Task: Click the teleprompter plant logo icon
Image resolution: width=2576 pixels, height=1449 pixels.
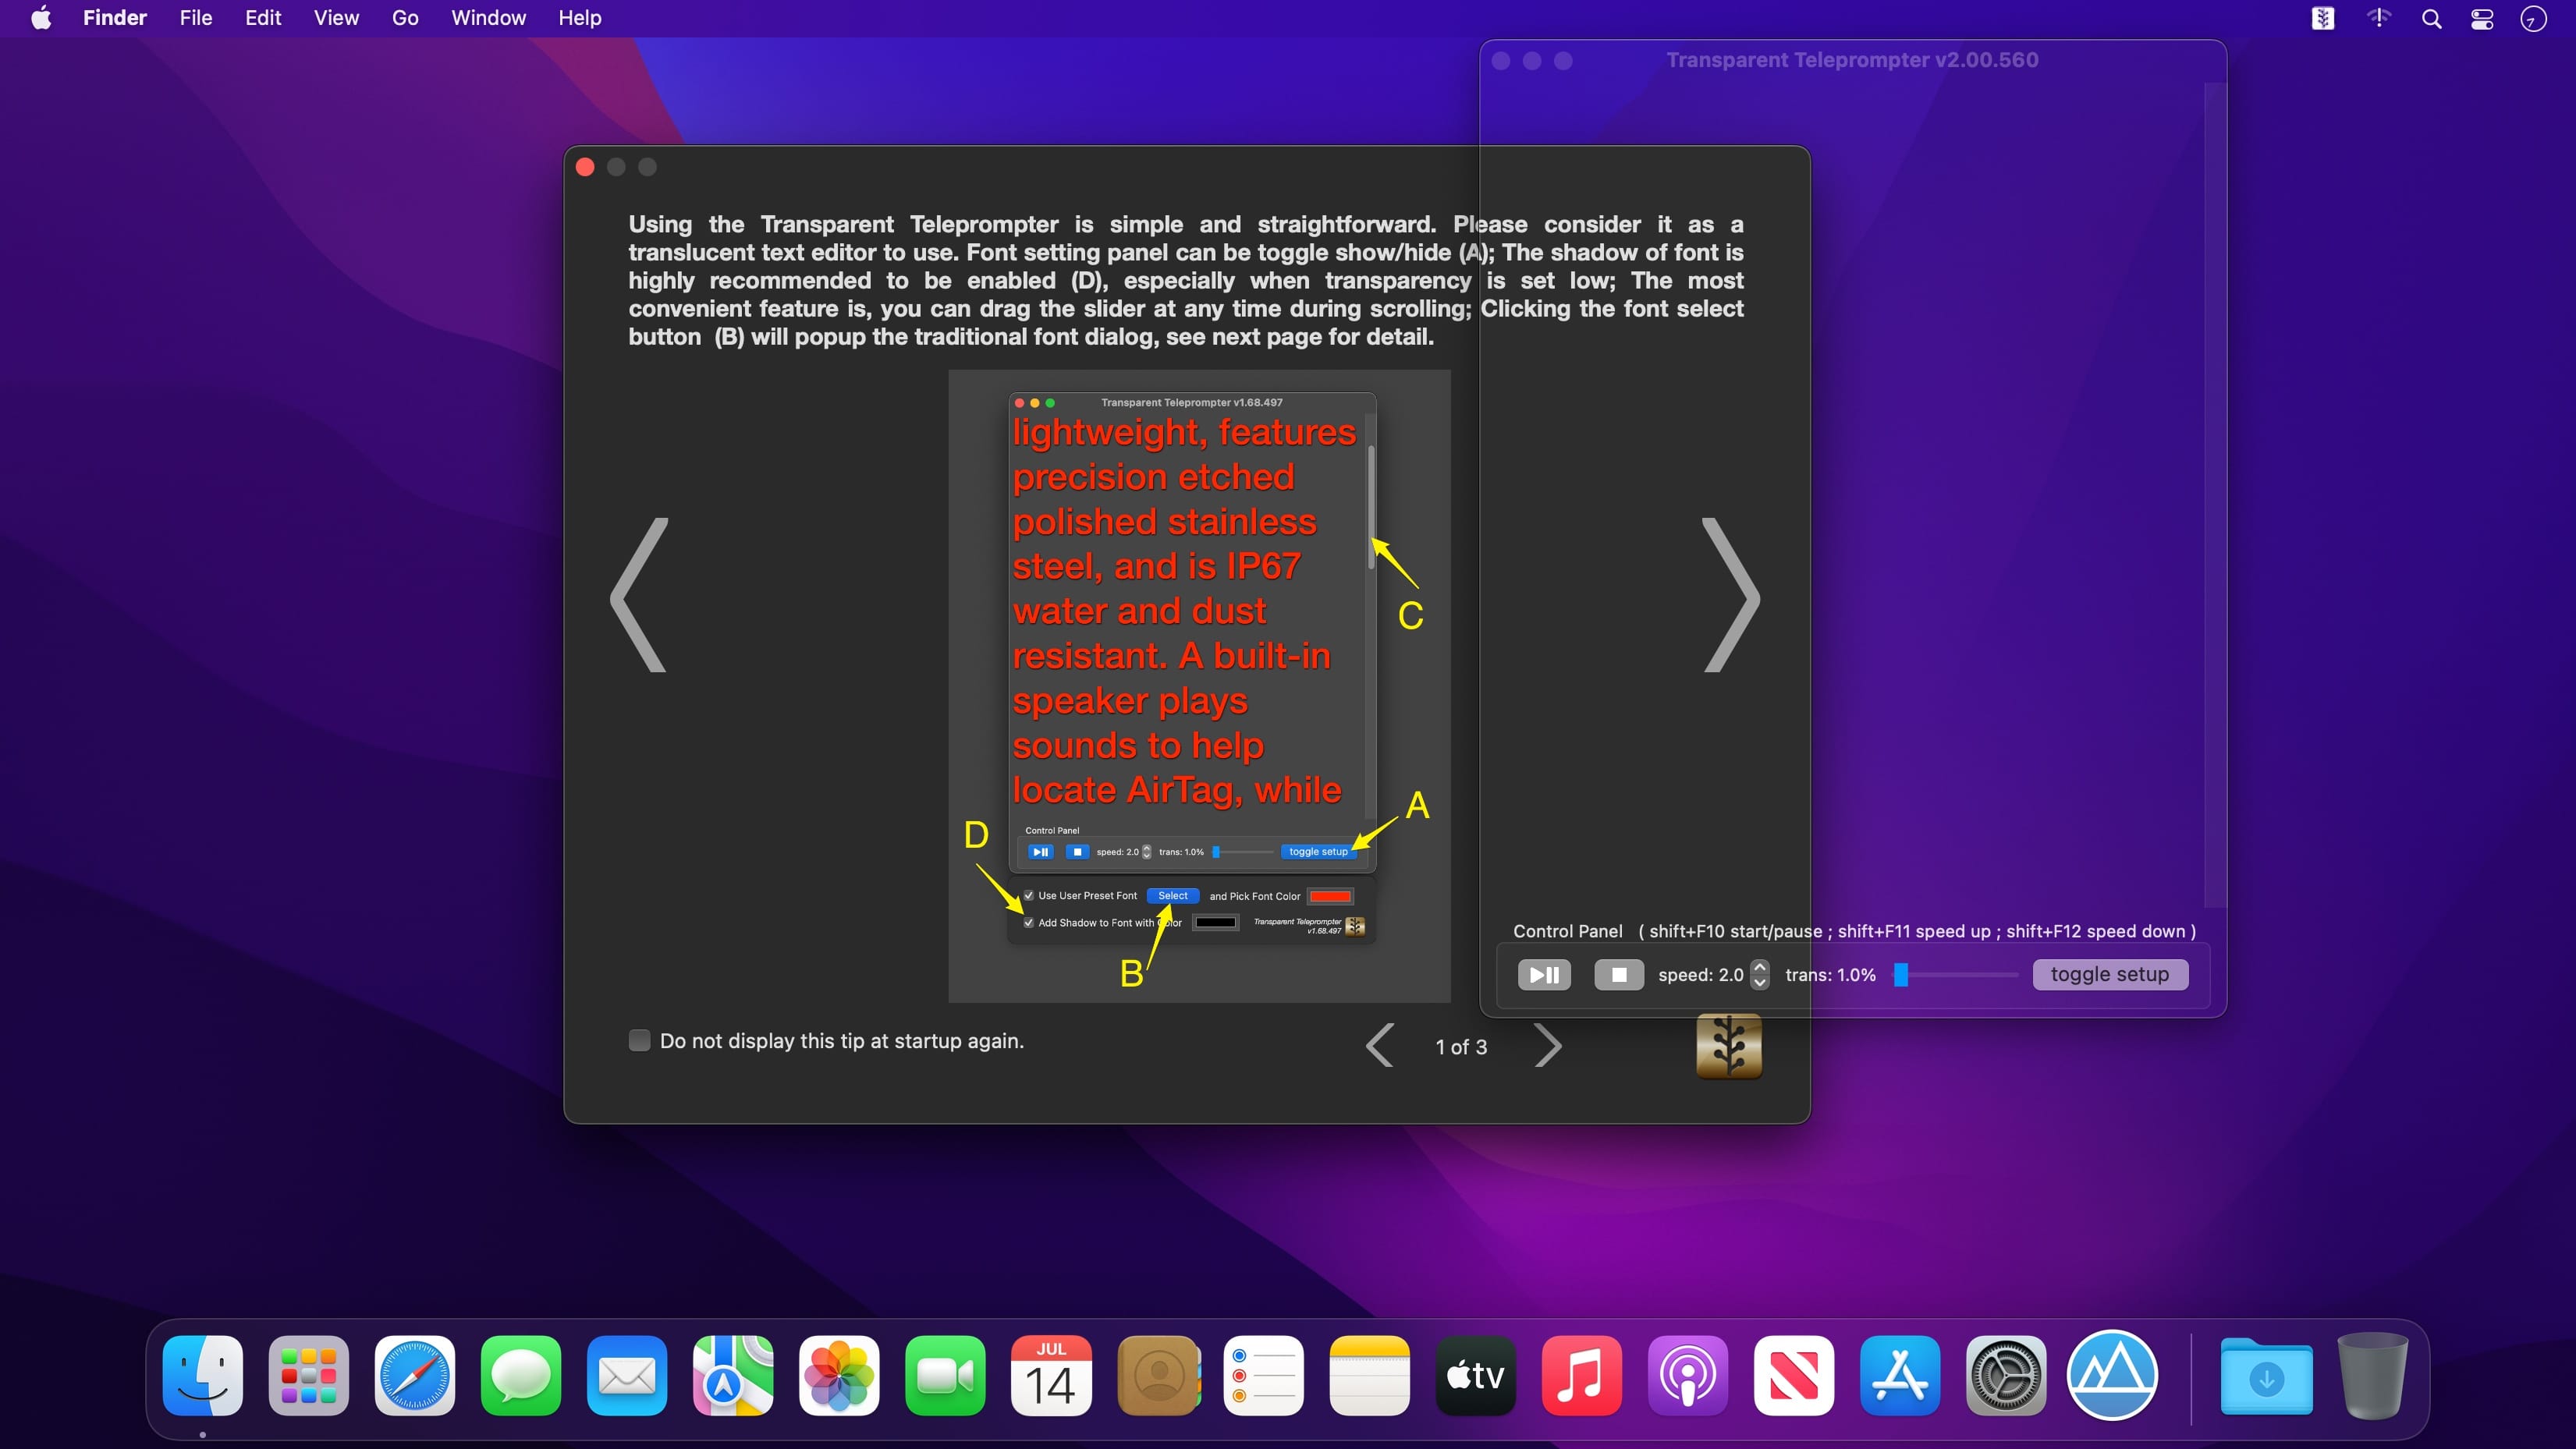Action: coord(1729,1046)
